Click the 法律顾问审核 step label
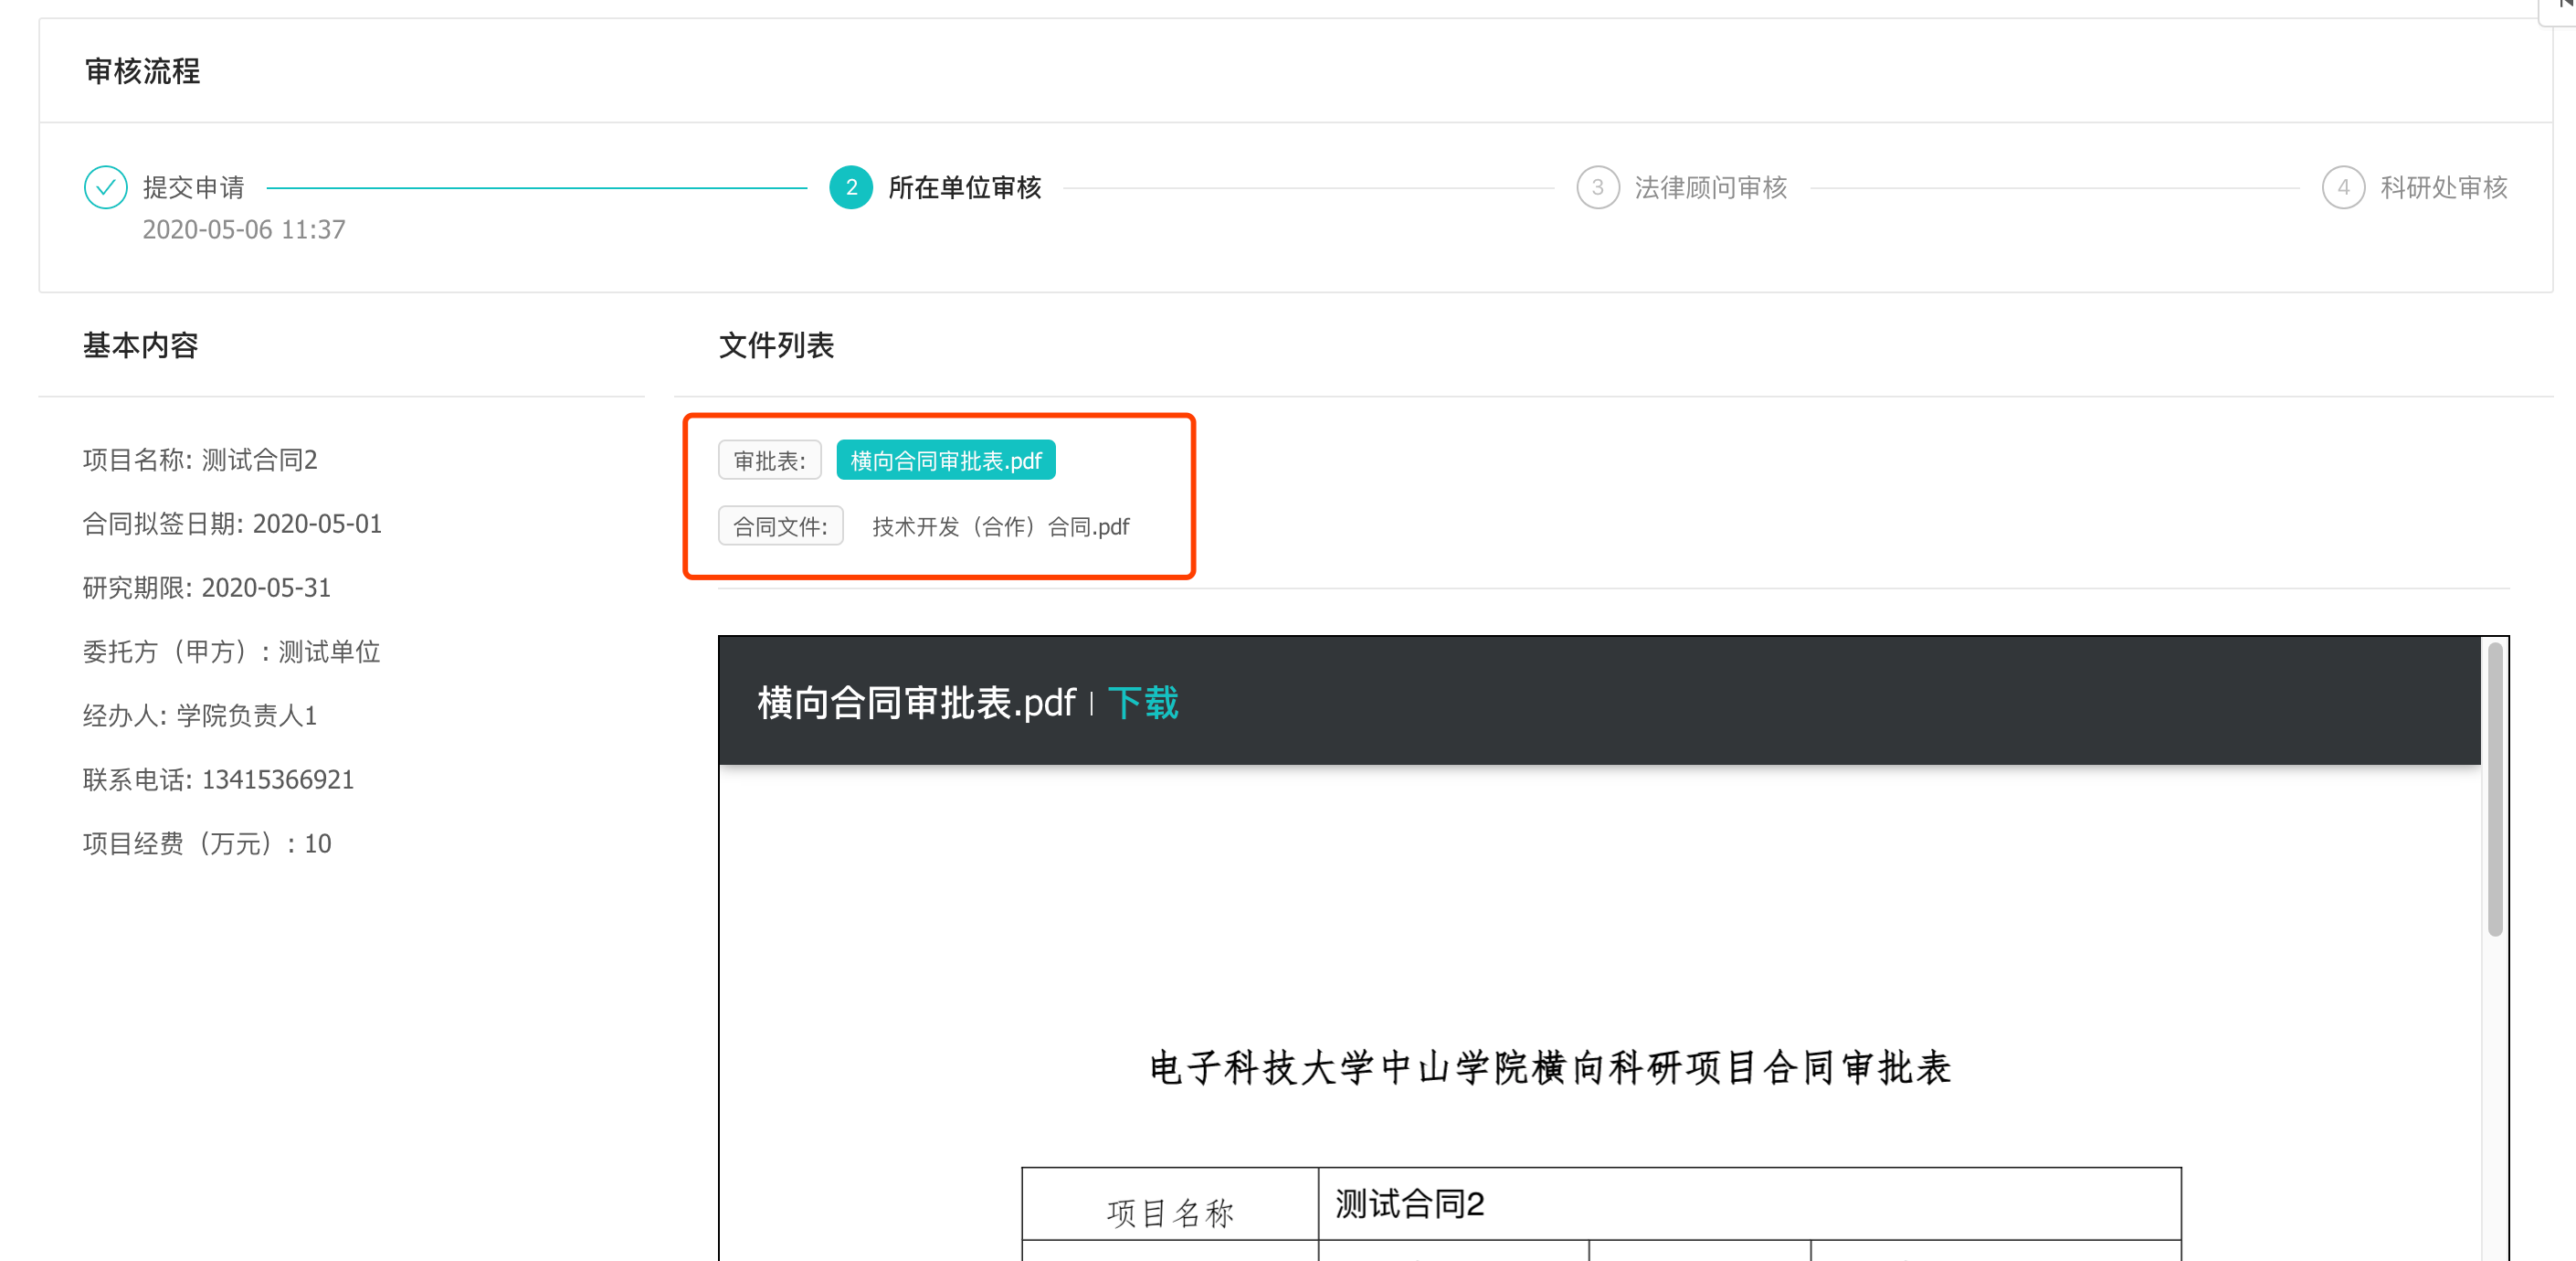Image resolution: width=2576 pixels, height=1261 pixels. pos(1711,187)
